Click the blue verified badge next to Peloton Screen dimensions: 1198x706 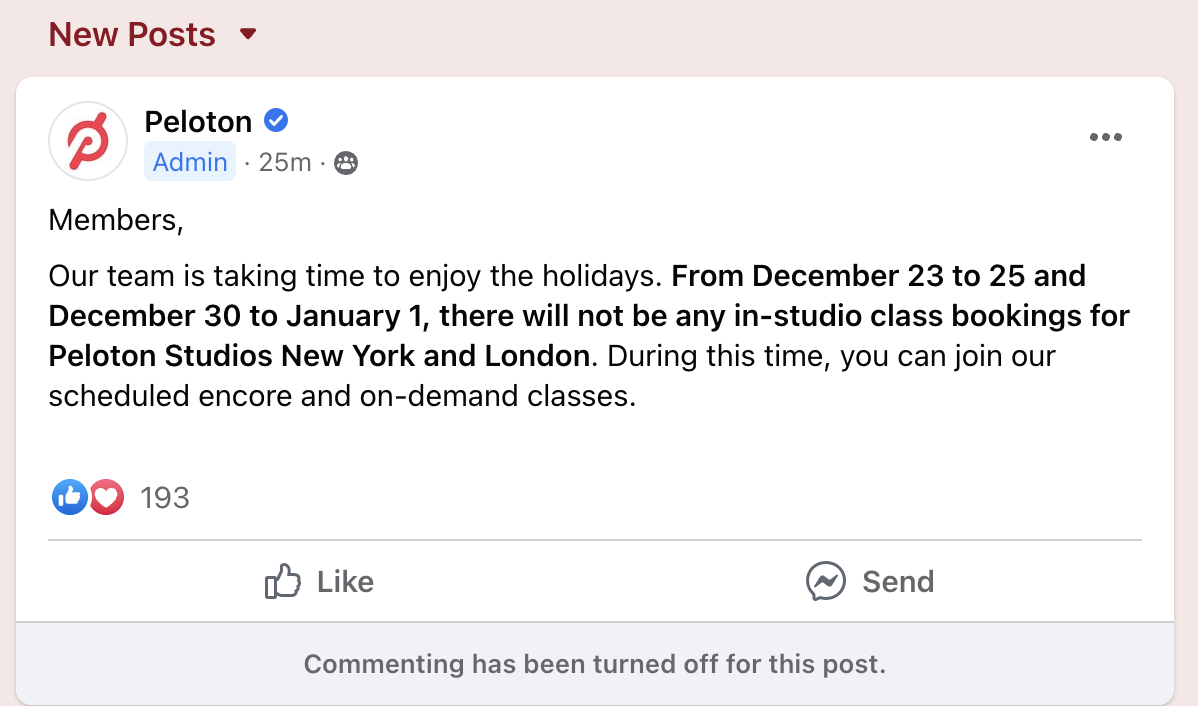[x=275, y=120]
